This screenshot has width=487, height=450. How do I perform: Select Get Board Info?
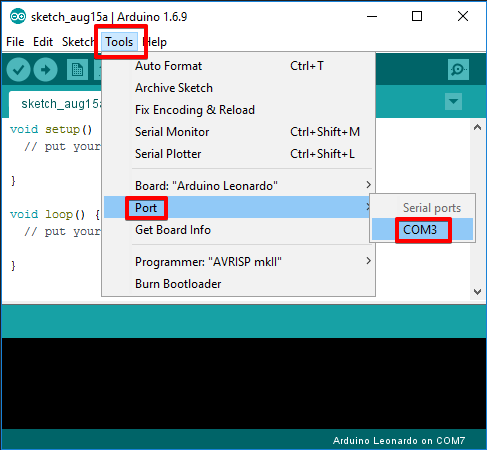(x=238, y=230)
